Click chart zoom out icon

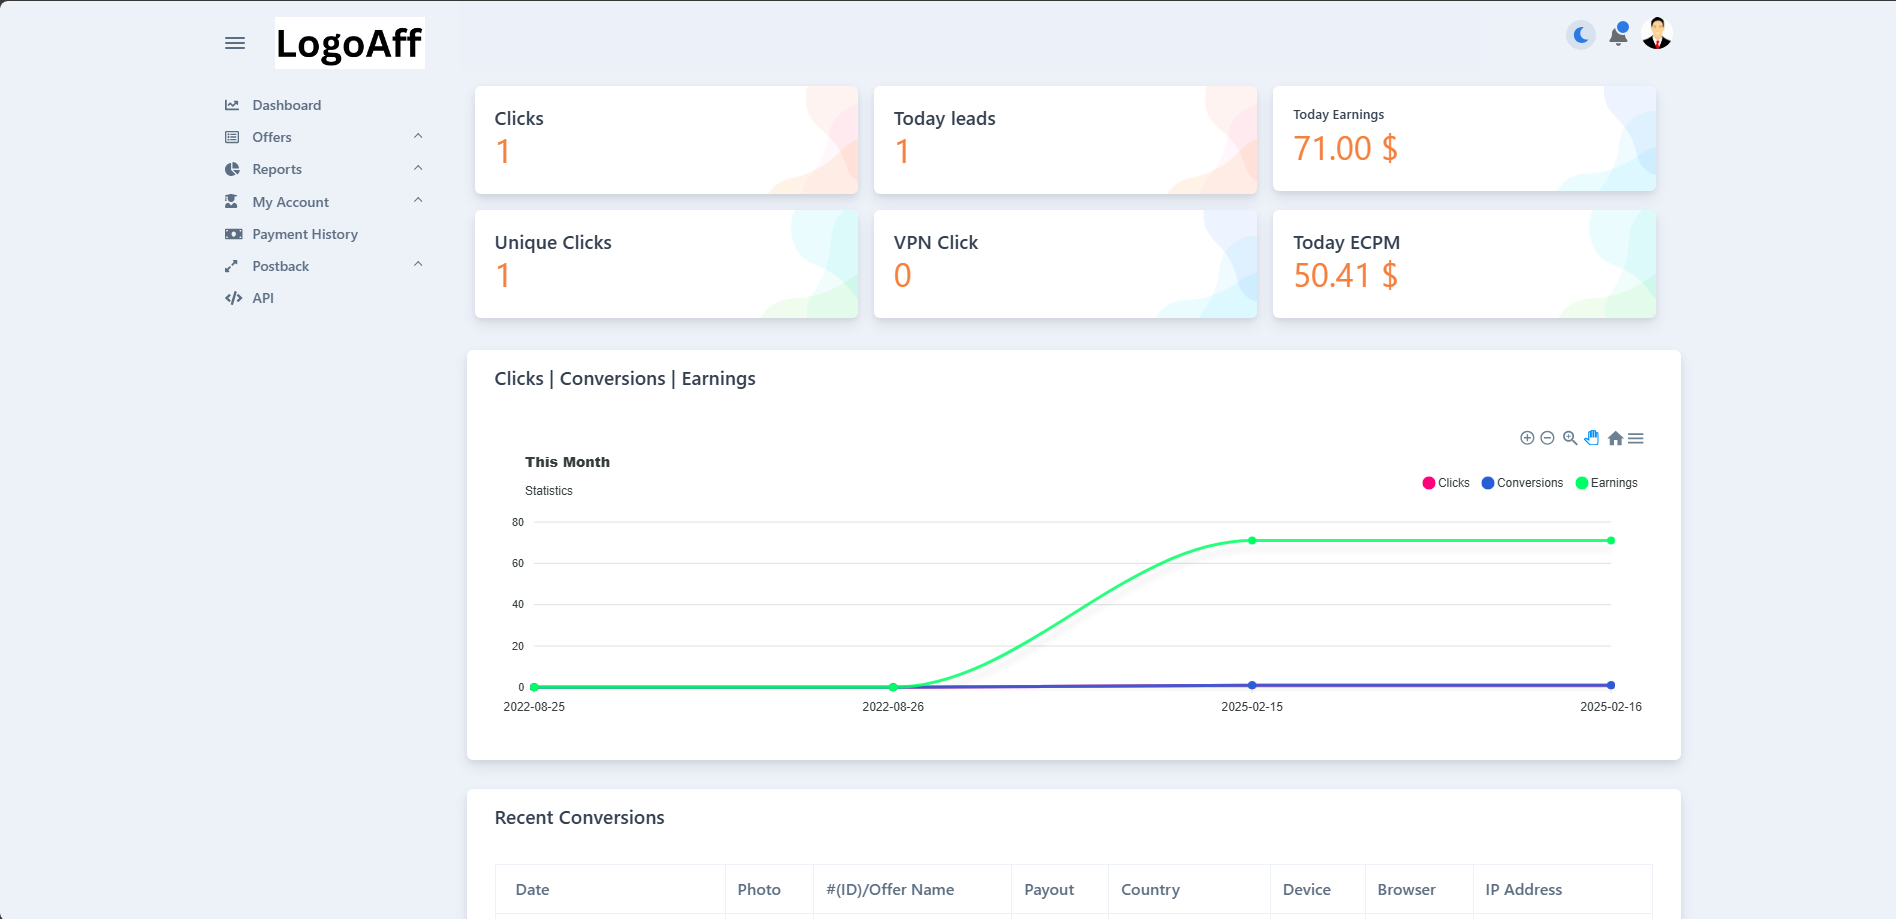click(x=1547, y=438)
